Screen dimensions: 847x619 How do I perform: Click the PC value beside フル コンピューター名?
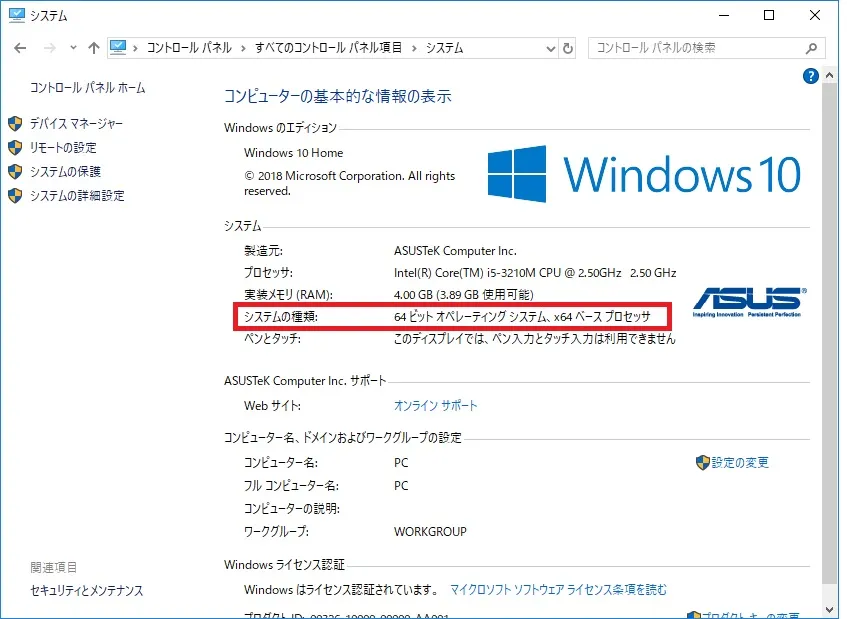click(x=401, y=486)
